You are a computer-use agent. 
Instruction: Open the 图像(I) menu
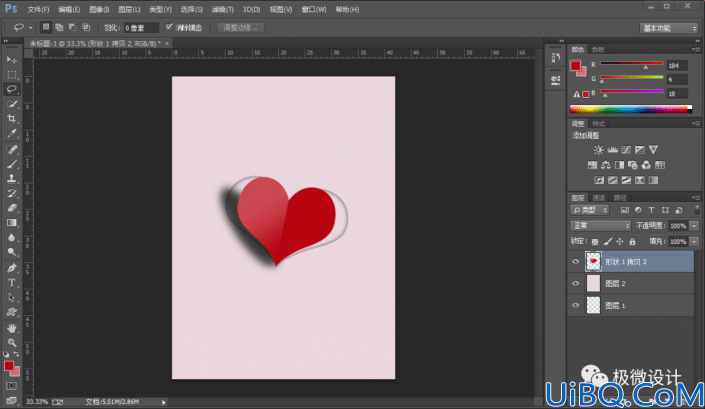(x=99, y=9)
